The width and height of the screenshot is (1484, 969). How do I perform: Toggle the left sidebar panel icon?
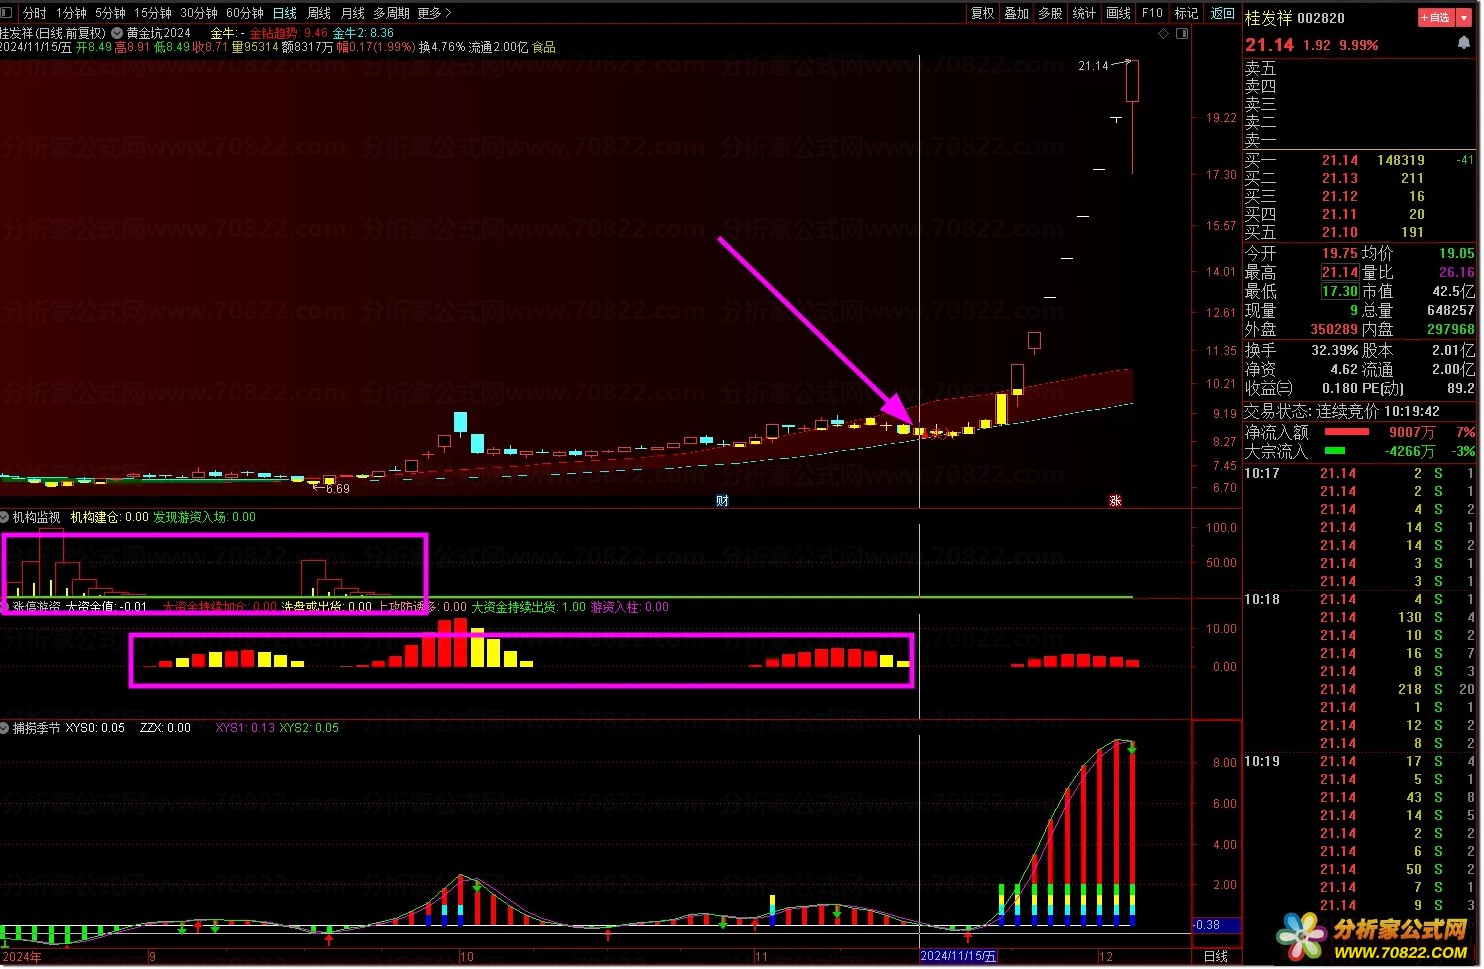8,13
